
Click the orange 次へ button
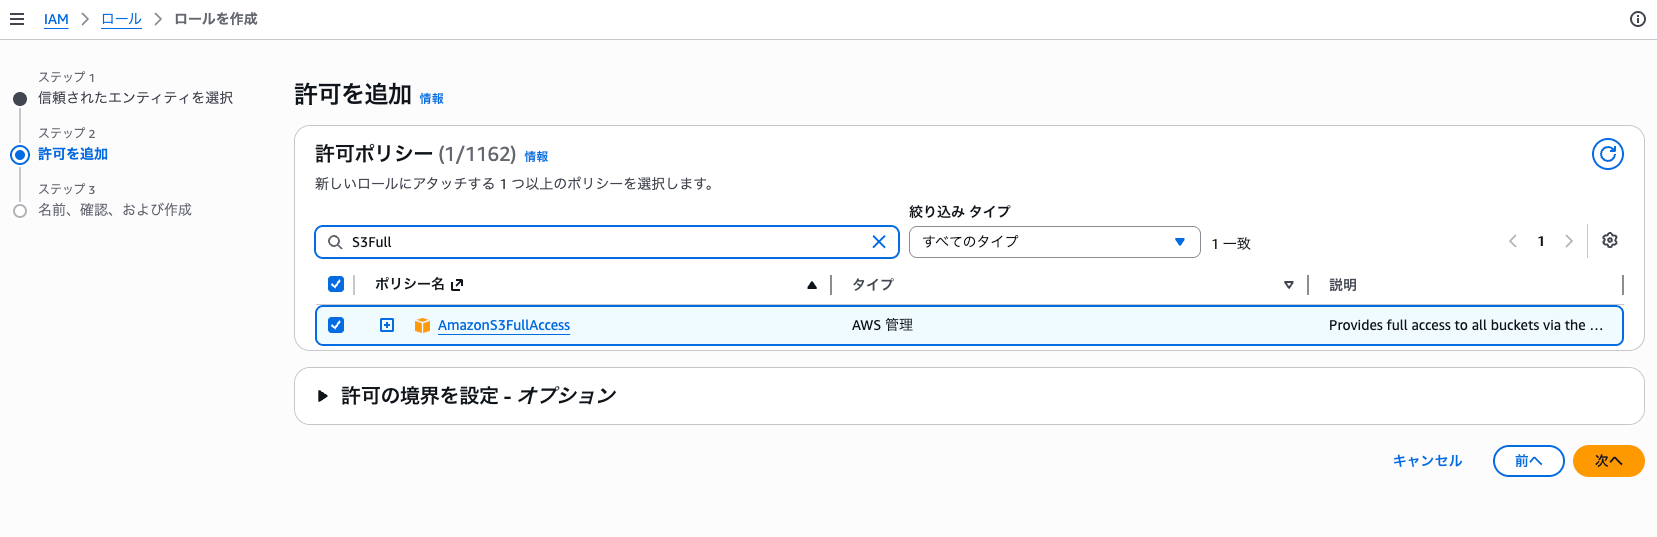tap(1608, 461)
